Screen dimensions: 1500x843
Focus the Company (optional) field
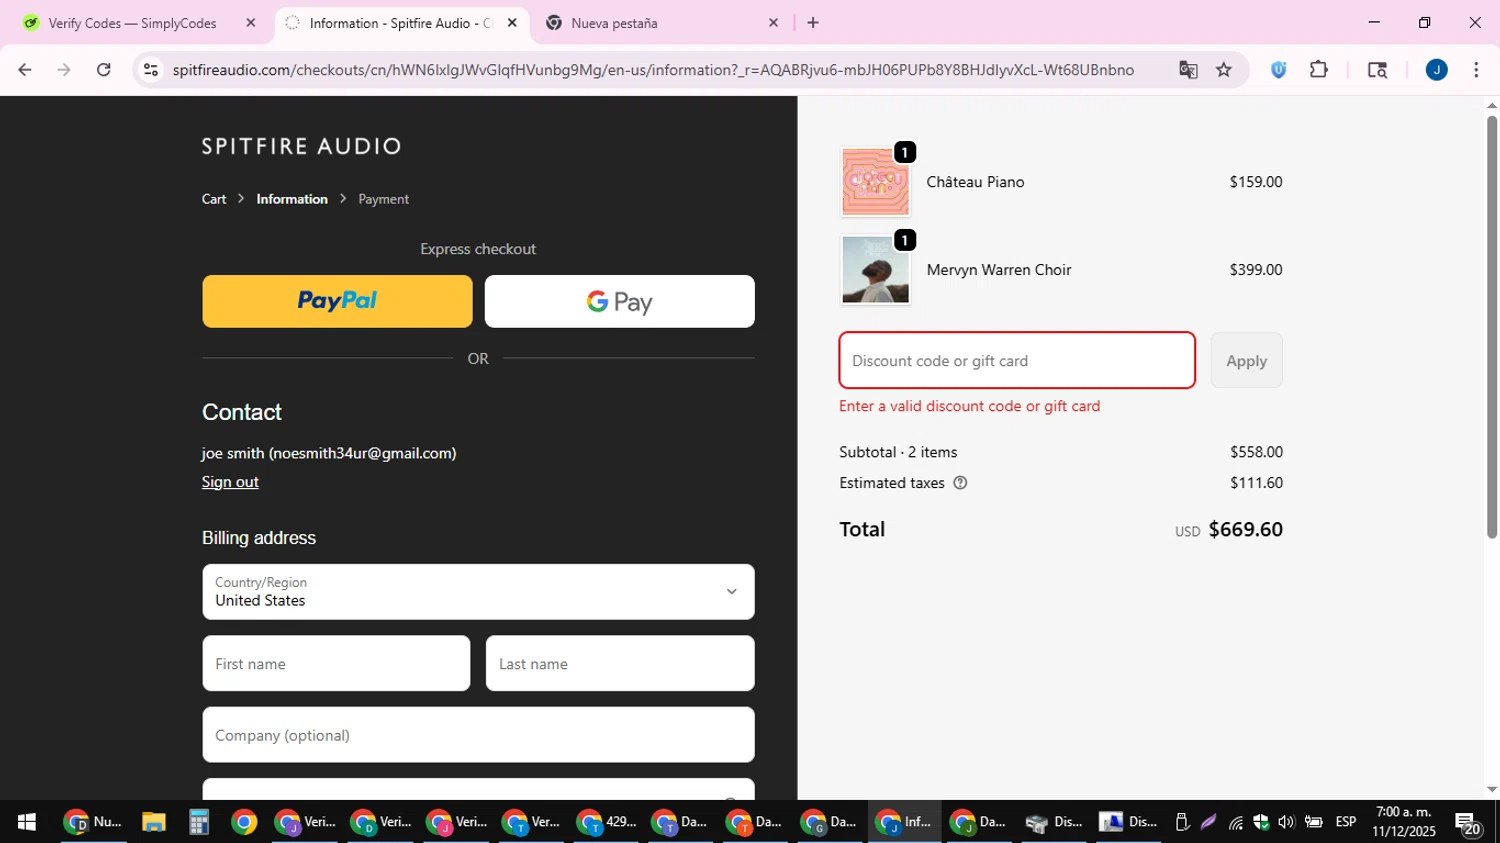[478, 735]
